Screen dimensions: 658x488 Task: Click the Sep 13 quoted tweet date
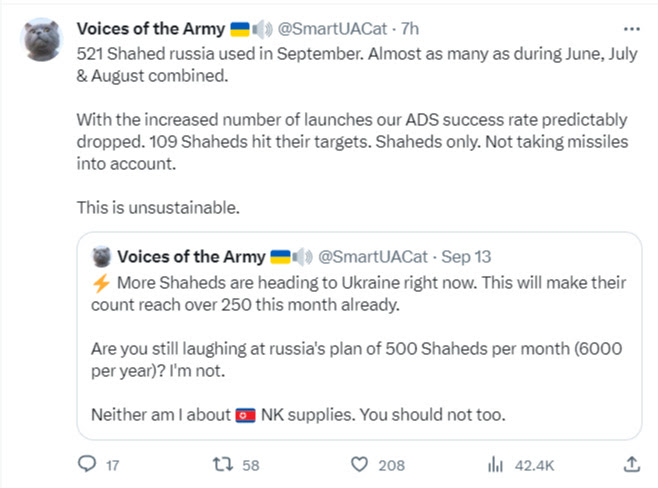click(466, 257)
